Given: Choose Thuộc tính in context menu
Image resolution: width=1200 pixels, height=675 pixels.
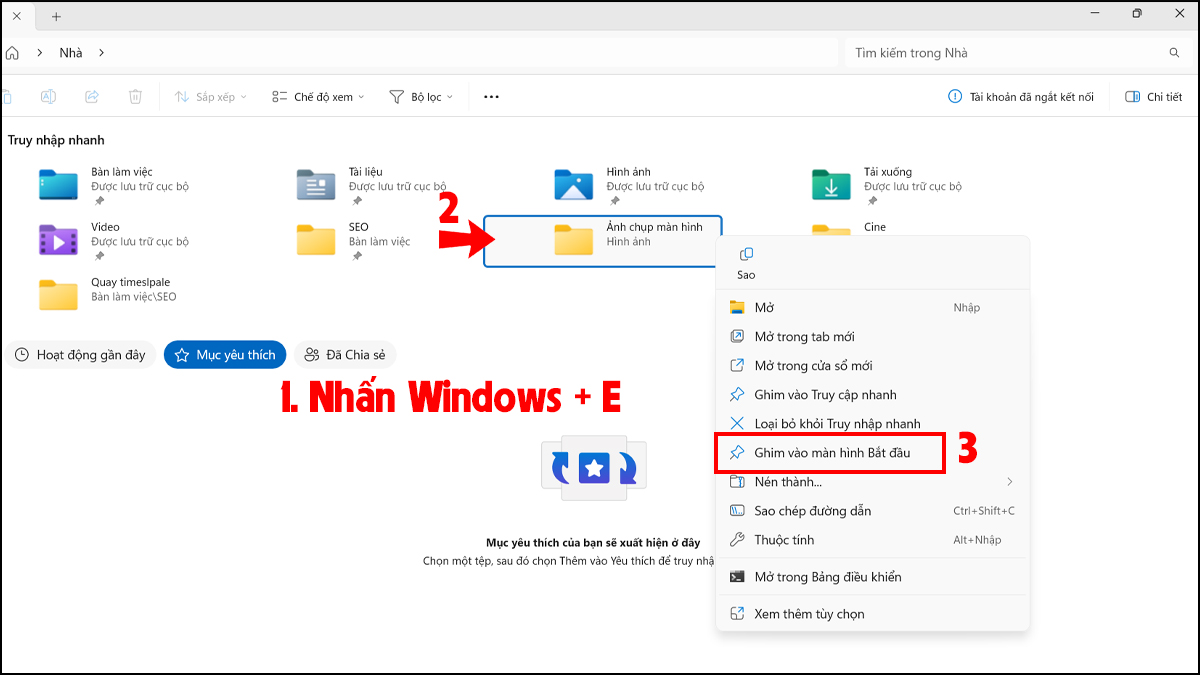Looking at the screenshot, I should point(872,540).
